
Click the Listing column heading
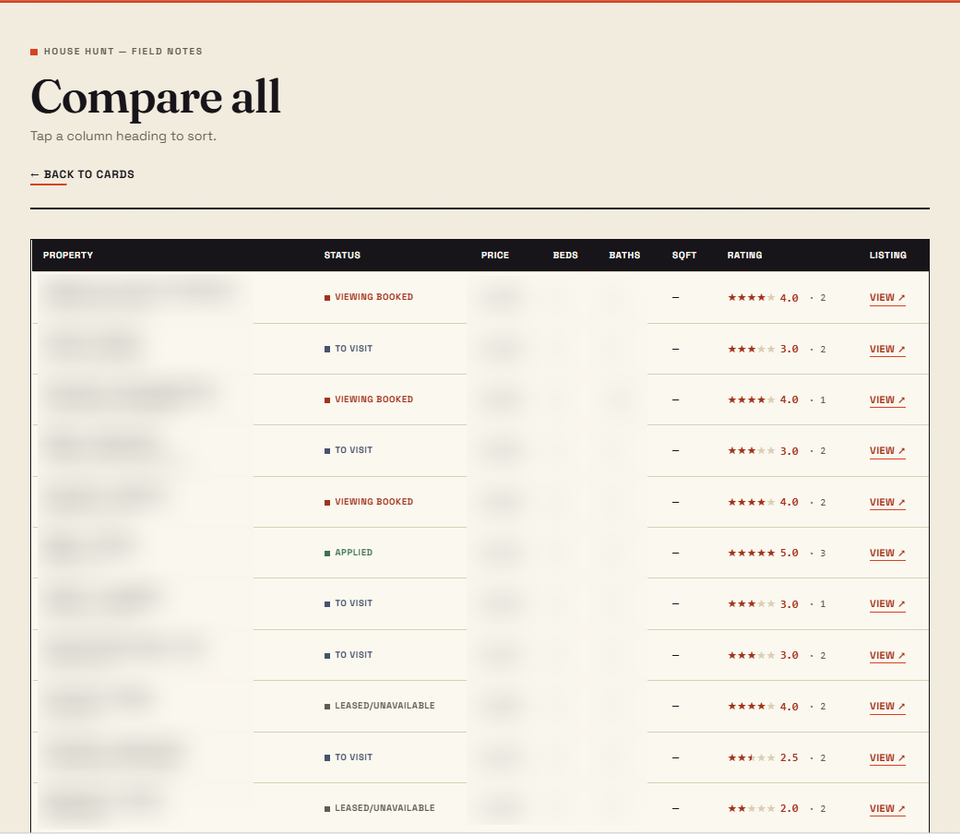pyautogui.click(x=888, y=255)
